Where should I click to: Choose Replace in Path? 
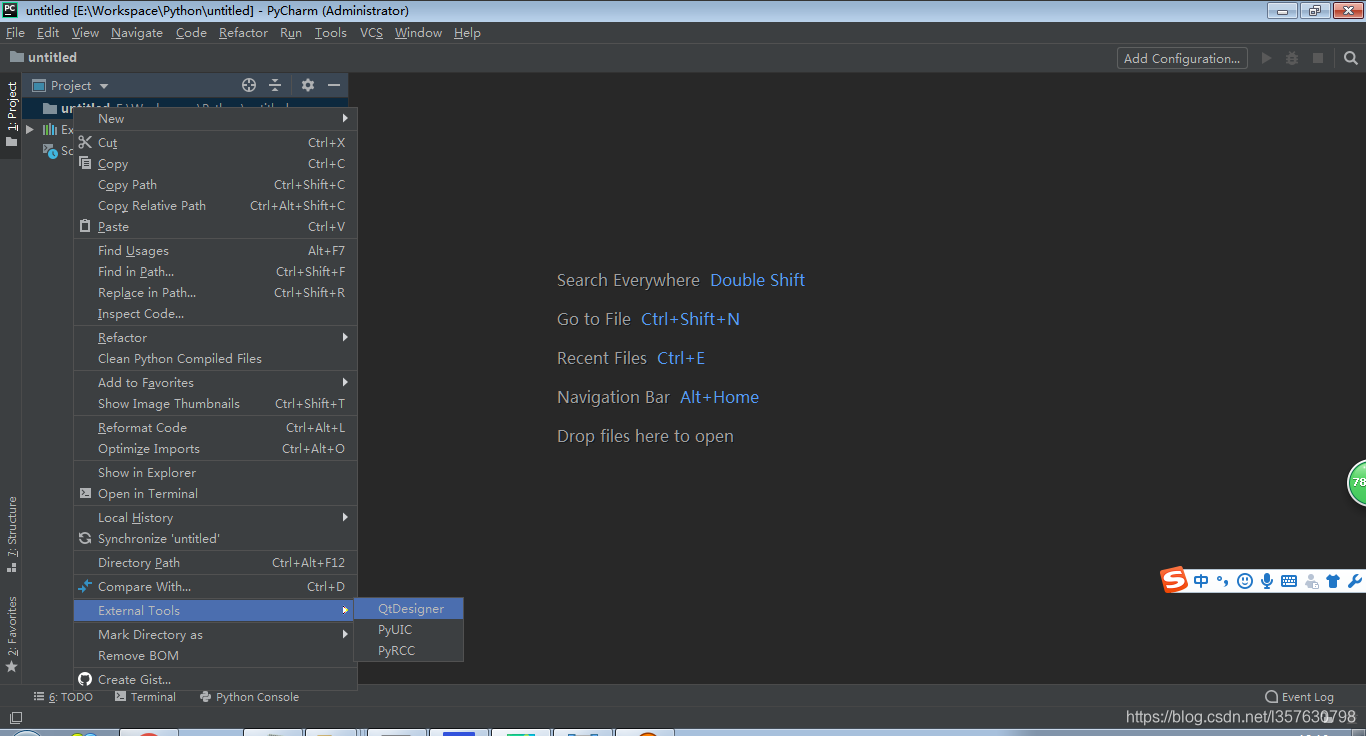215,292
